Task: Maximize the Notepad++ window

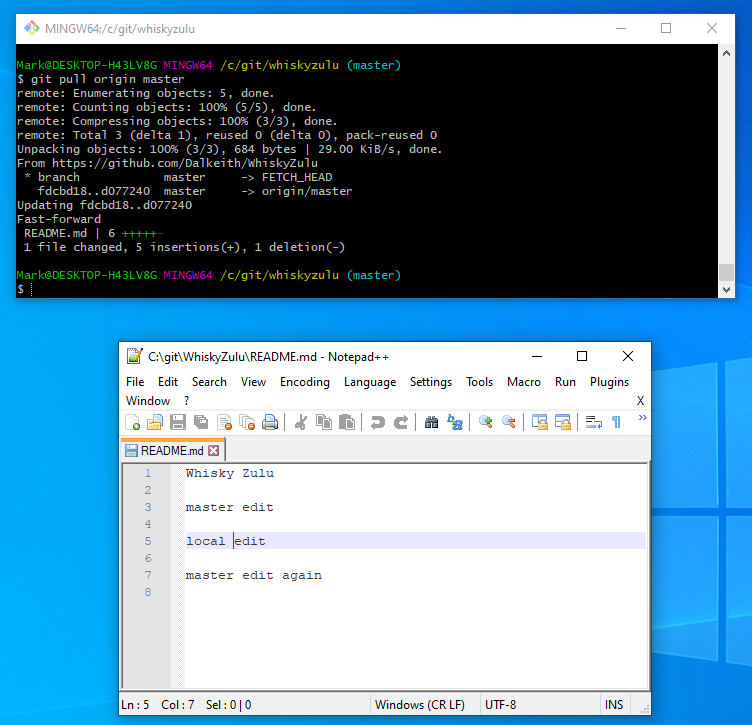Action: tap(582, 356)
